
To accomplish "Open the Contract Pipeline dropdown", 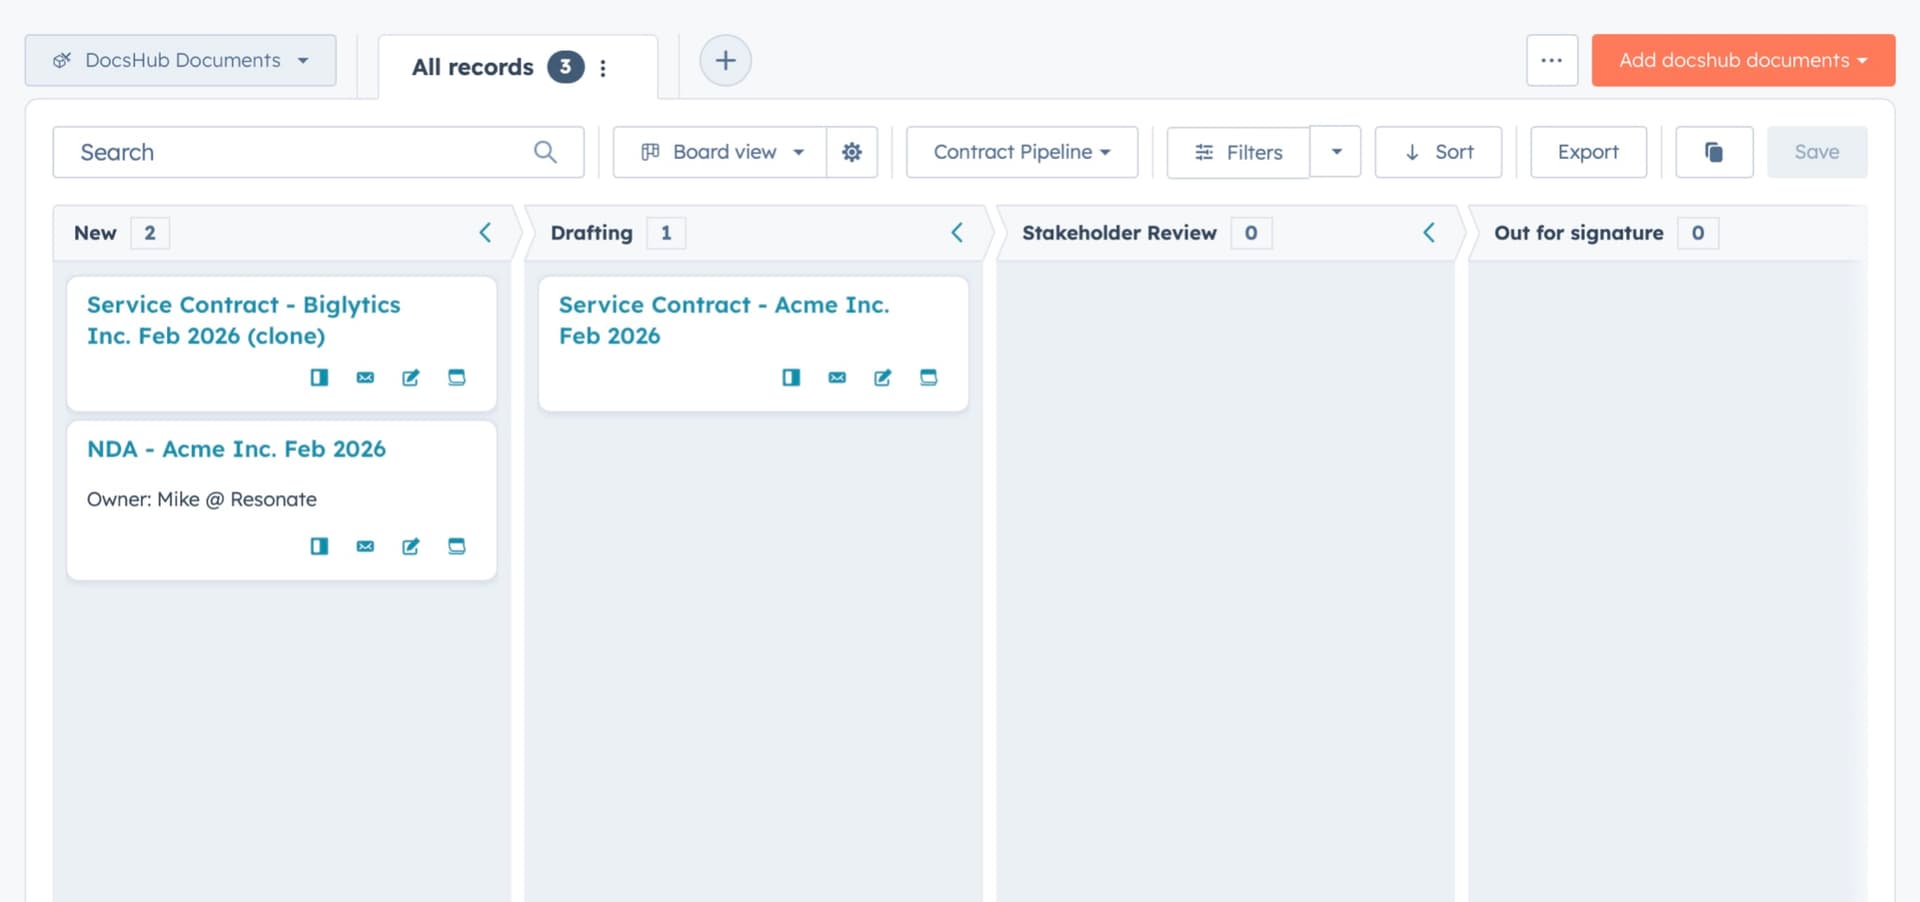I will [x=1021, y=152].
